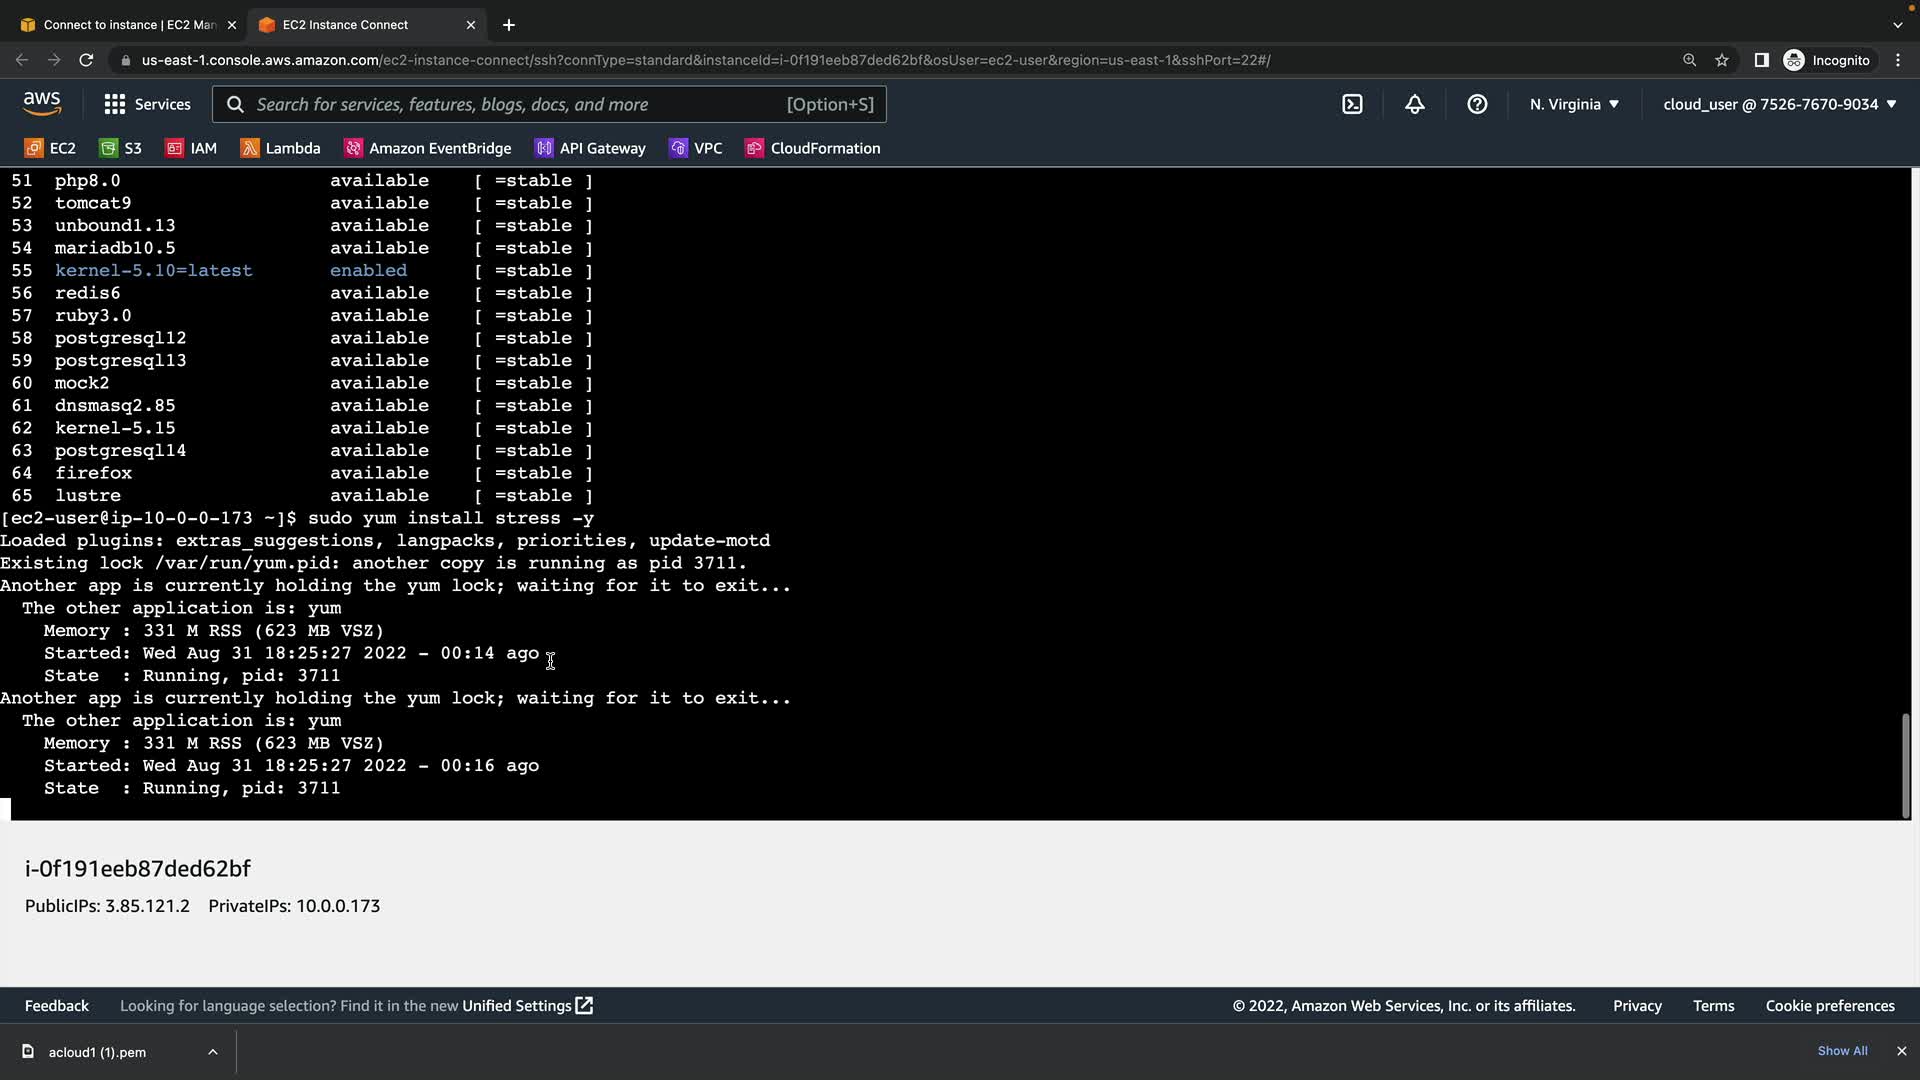Bookmark this page with star icon
The height and width of the screenshot is (1080, 1920).
tap(1722, 60)
